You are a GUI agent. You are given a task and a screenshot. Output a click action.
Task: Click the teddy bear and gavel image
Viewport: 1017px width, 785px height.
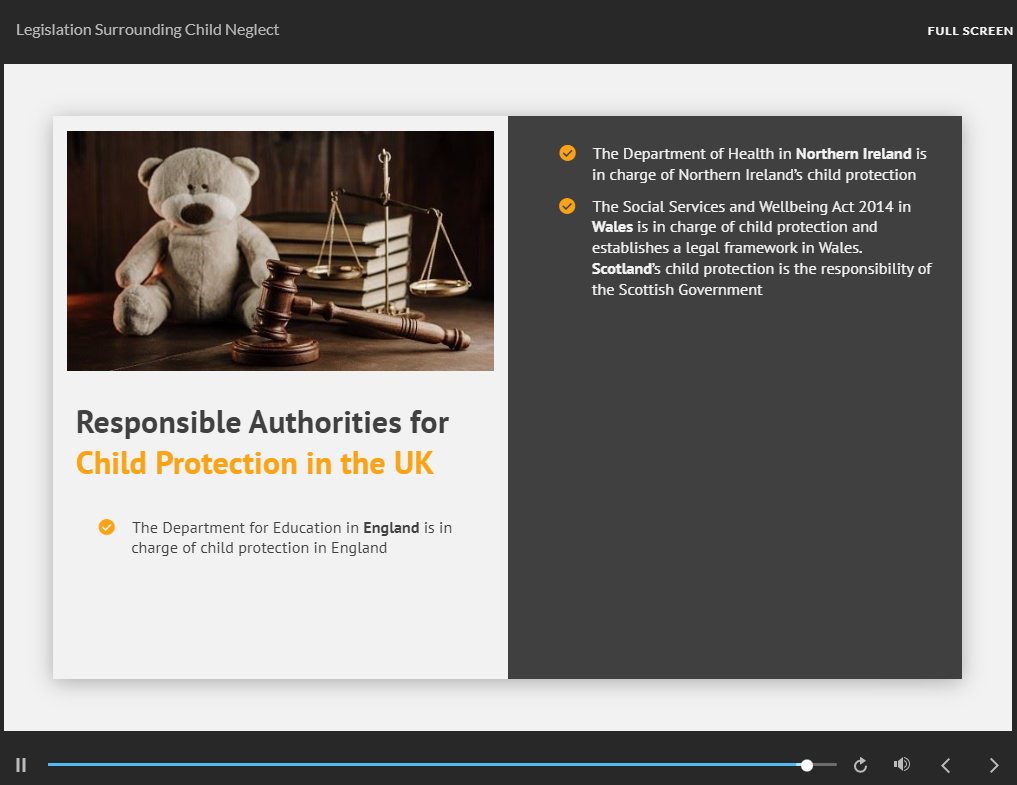[280, 250]
